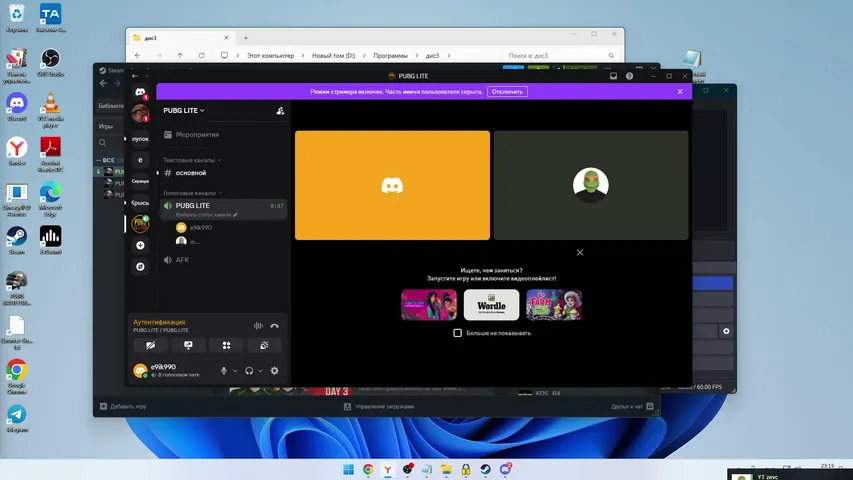Open Discord help question mark icon
This screenshot has width=853, height=480.
(629, 76)
